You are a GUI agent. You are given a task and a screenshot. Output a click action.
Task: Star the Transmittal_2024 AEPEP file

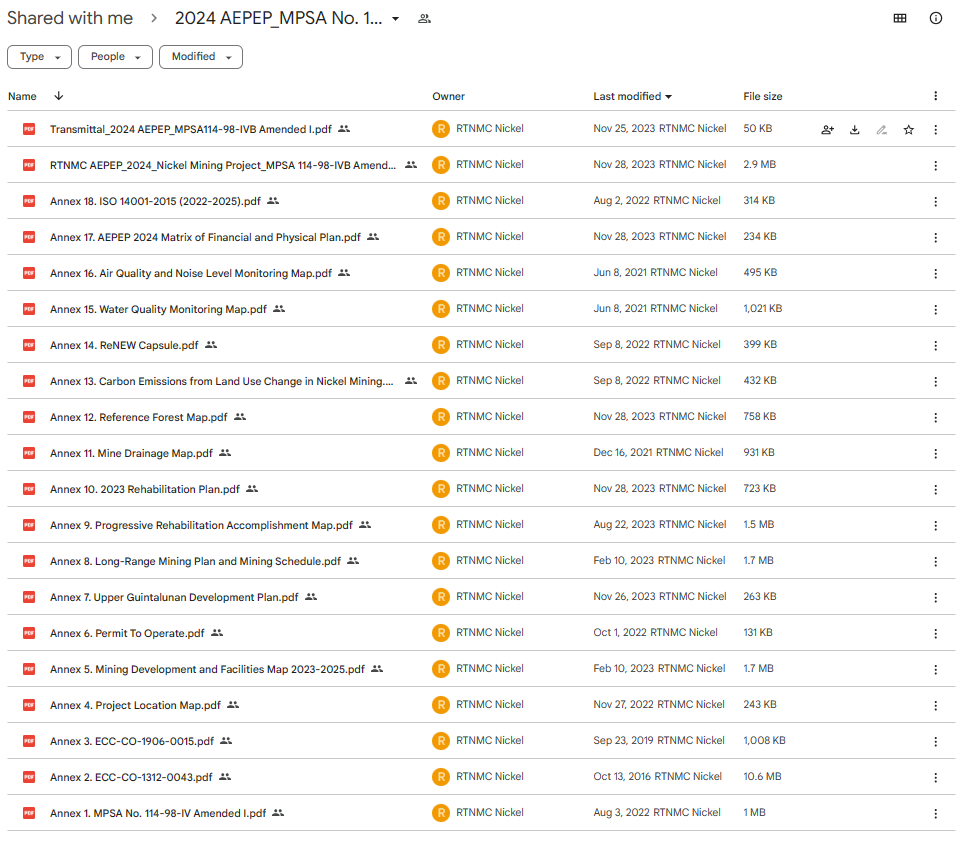908,130
